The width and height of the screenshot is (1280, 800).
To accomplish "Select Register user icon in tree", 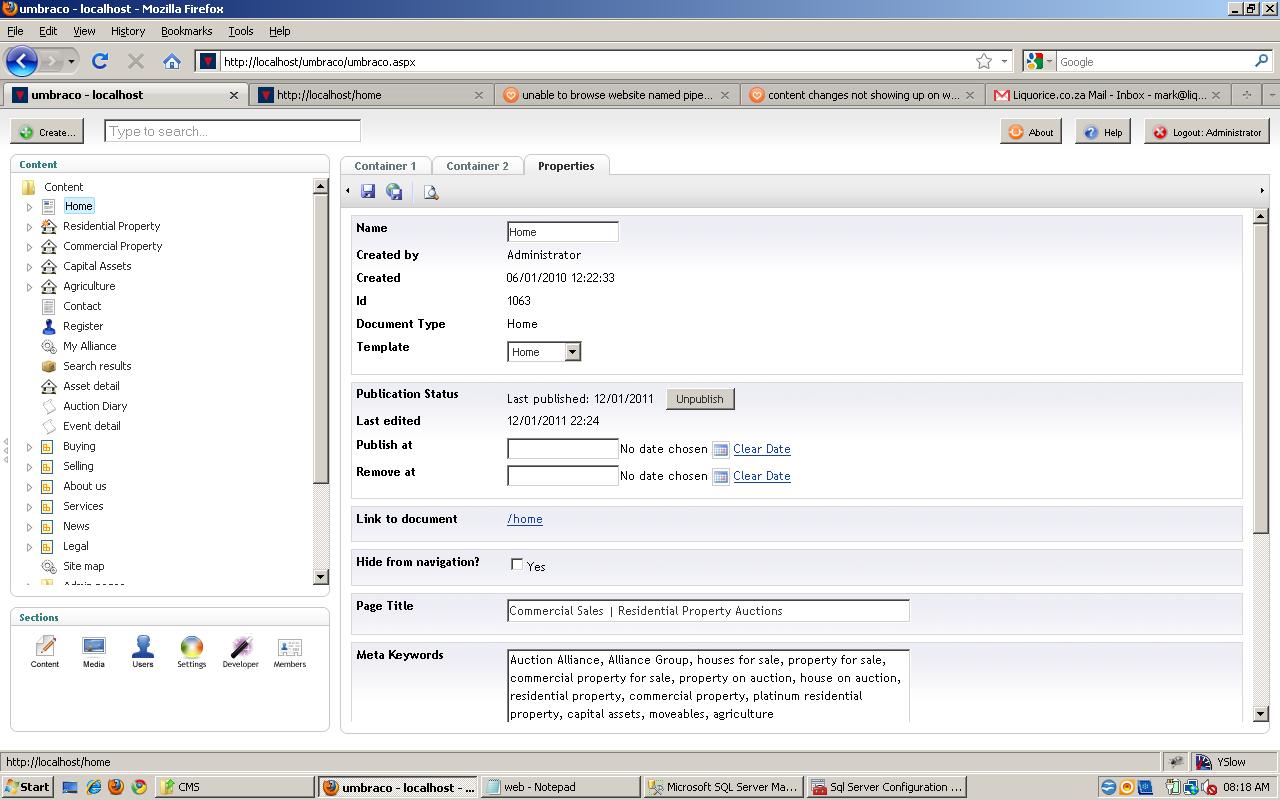I will pos(48,326).
